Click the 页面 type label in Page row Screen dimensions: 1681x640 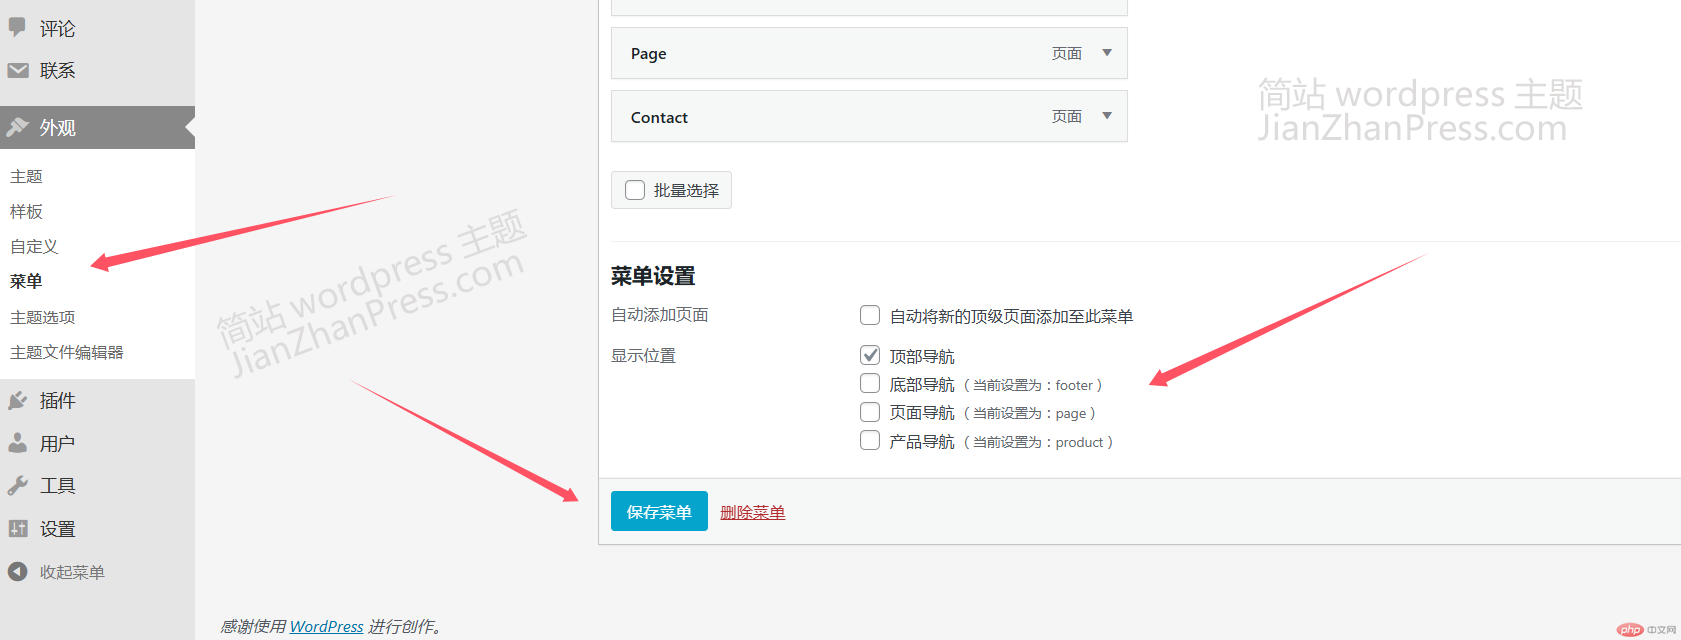click(1067, 53)
